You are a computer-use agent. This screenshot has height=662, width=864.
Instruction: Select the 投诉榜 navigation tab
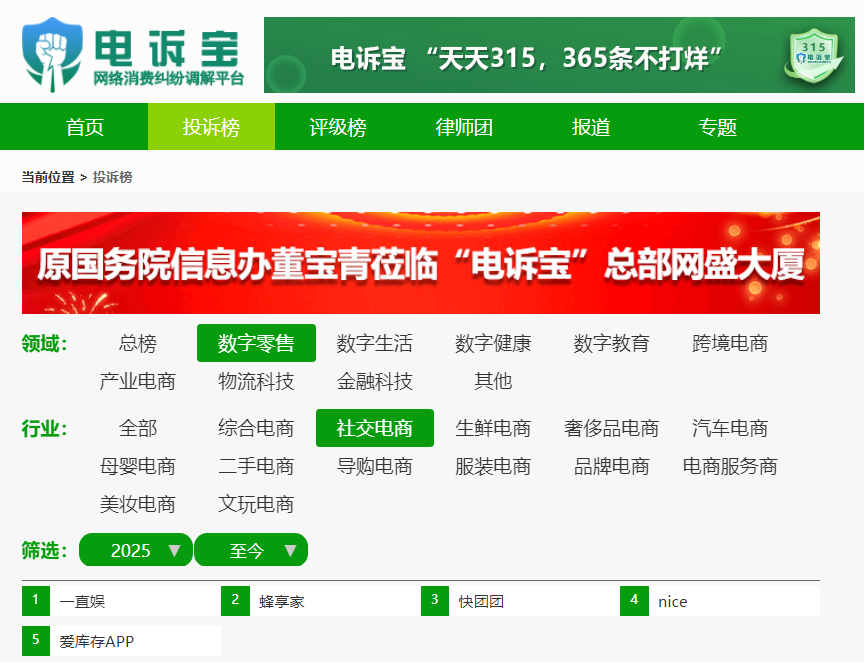coord(212,127)
